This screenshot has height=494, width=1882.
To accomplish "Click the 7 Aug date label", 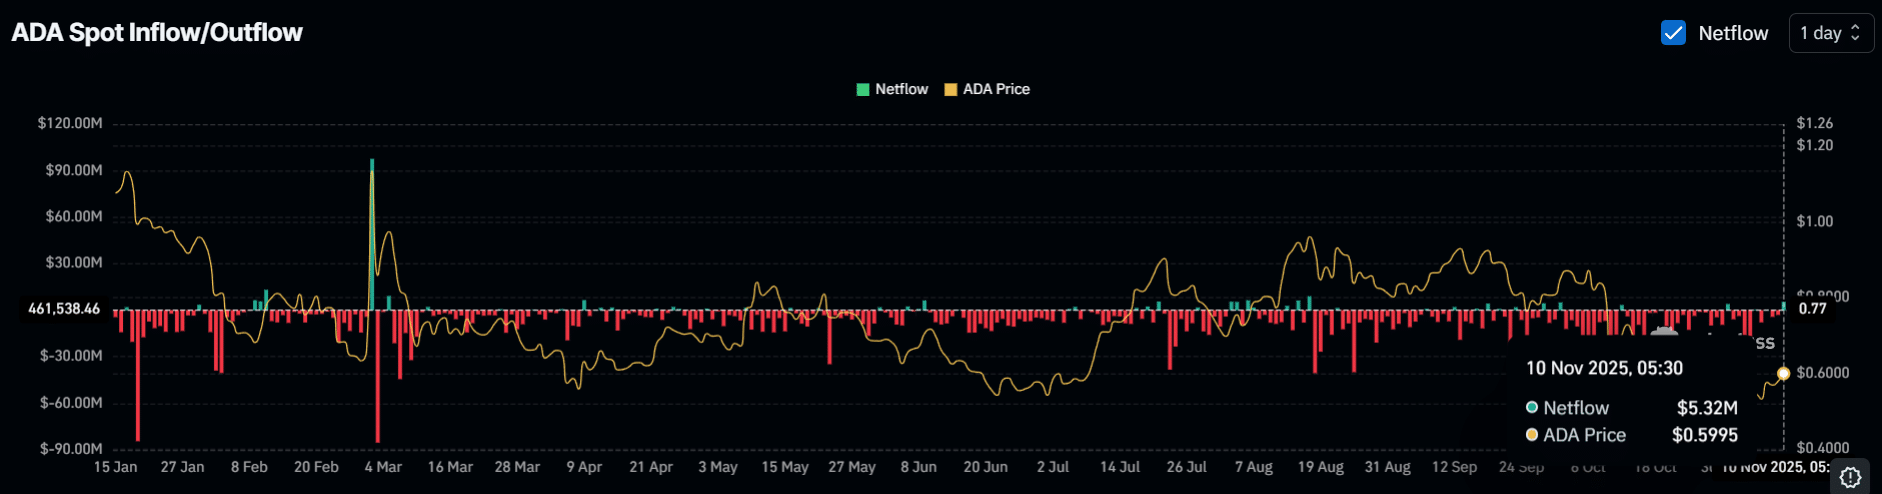I will (x=1254, y=467).
